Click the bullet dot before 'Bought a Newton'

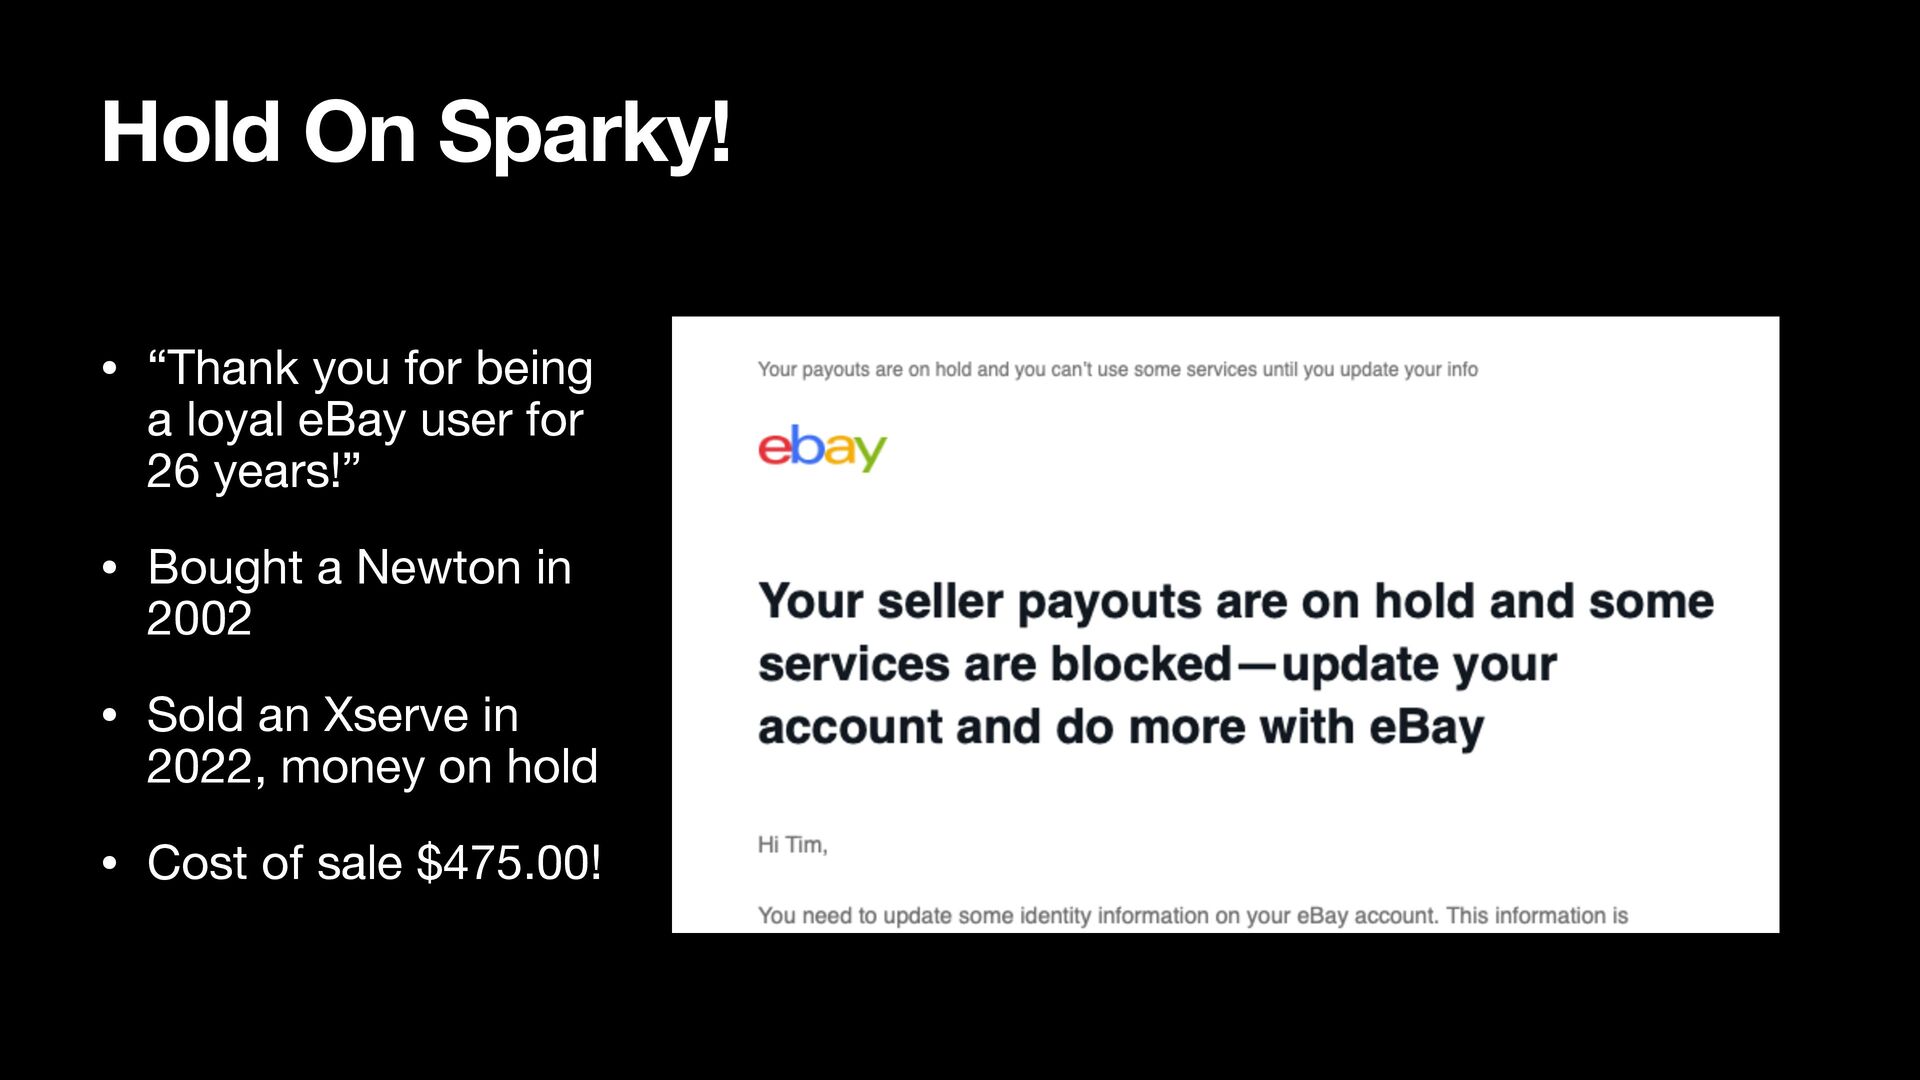[x=110, y=568]
